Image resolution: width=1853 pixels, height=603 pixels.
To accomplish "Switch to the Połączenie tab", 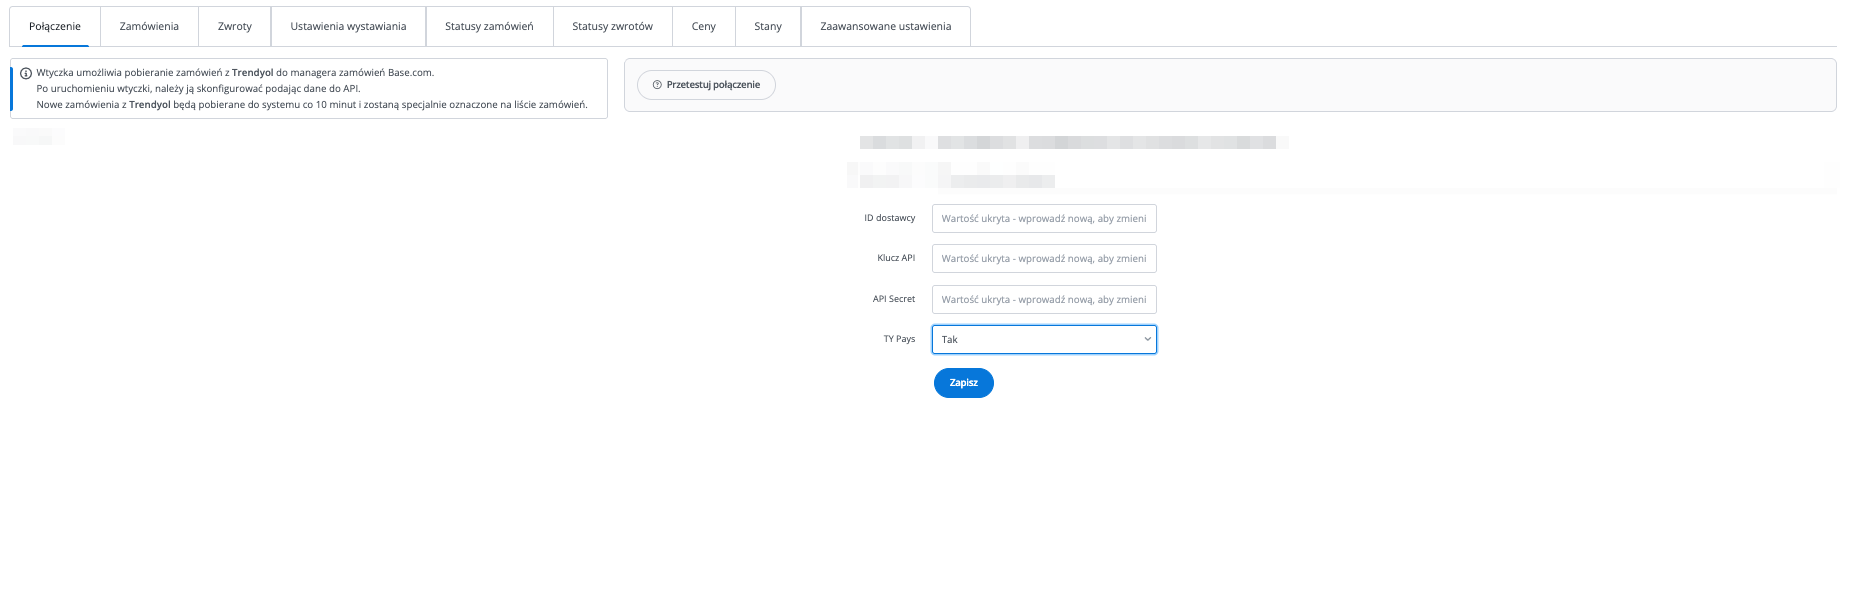I will click(55, 27).
